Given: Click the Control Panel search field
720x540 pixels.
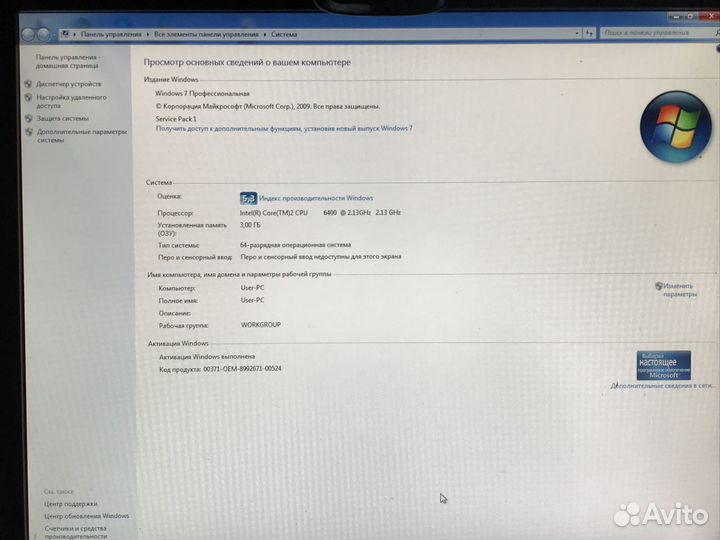Looking at the screenshot, I should click(x=656, y=33).
